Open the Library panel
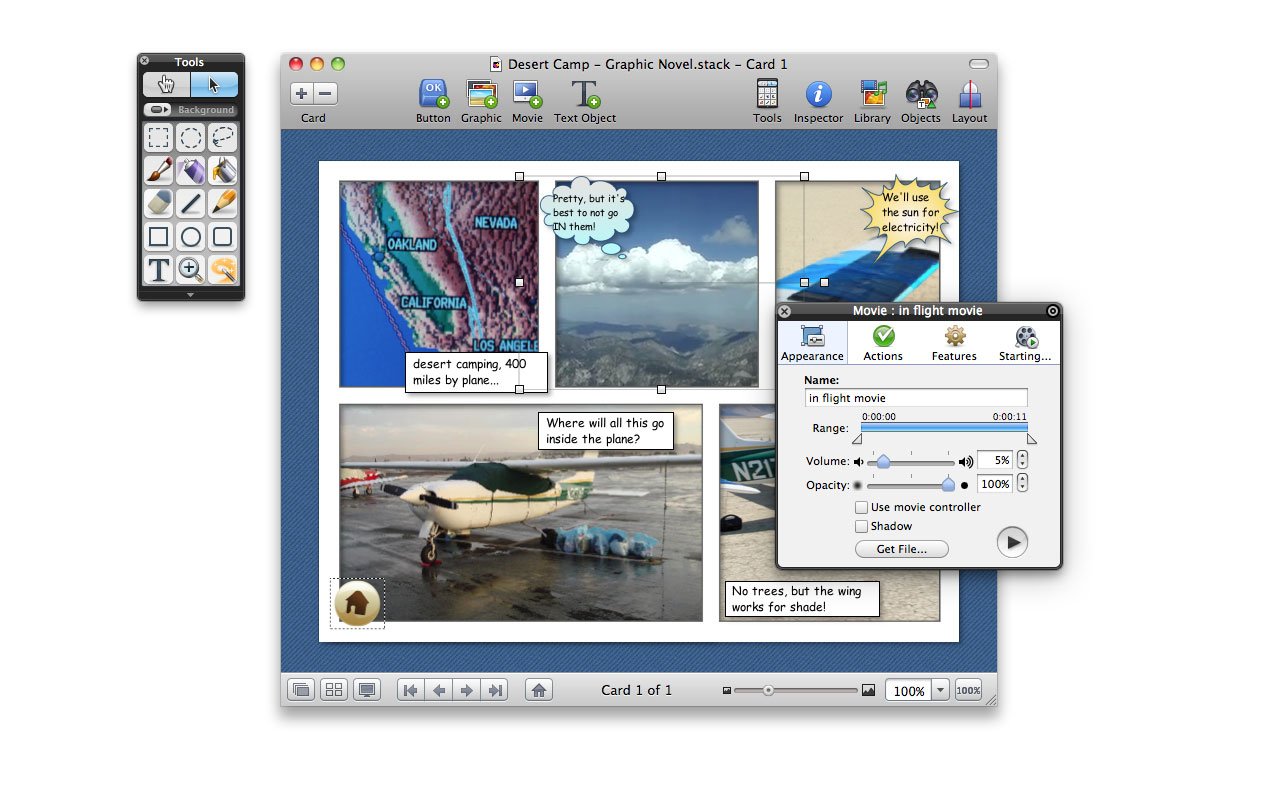Image resolution: width=1280 pixels, height=800 pixels. pos(872,101)
